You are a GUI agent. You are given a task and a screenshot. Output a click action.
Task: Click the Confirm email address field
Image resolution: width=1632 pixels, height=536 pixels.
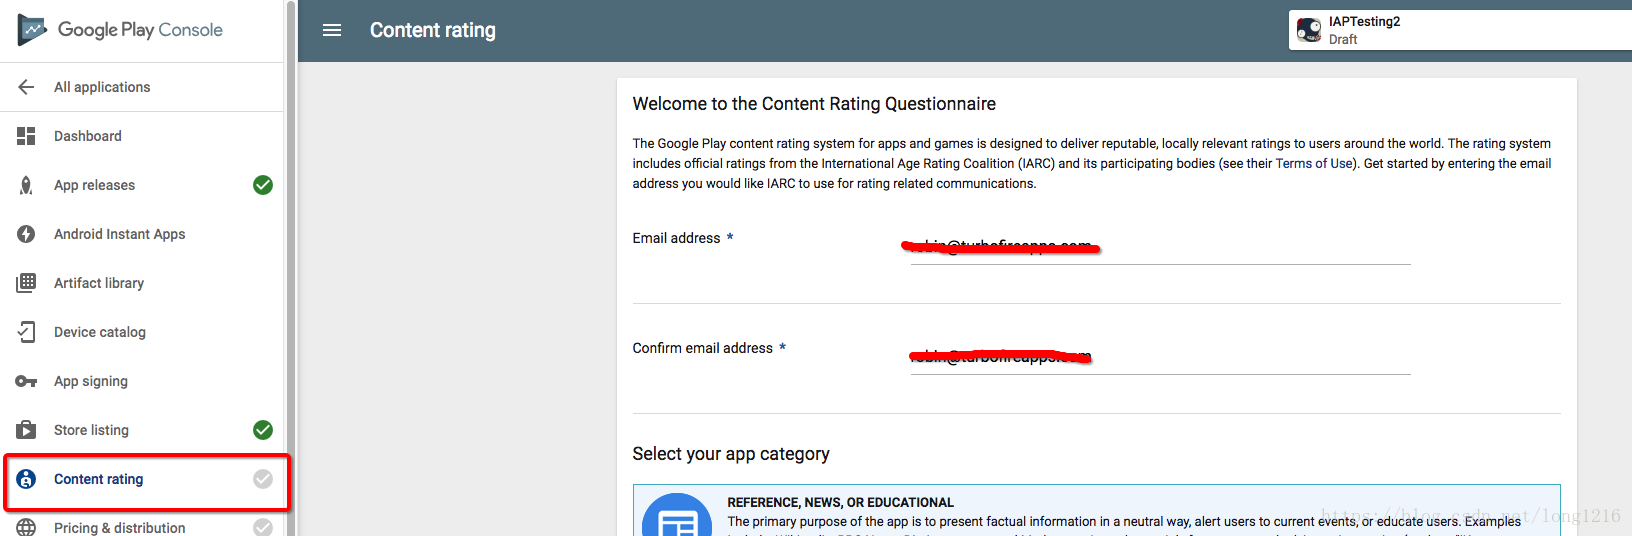[x=1160, y=357]
